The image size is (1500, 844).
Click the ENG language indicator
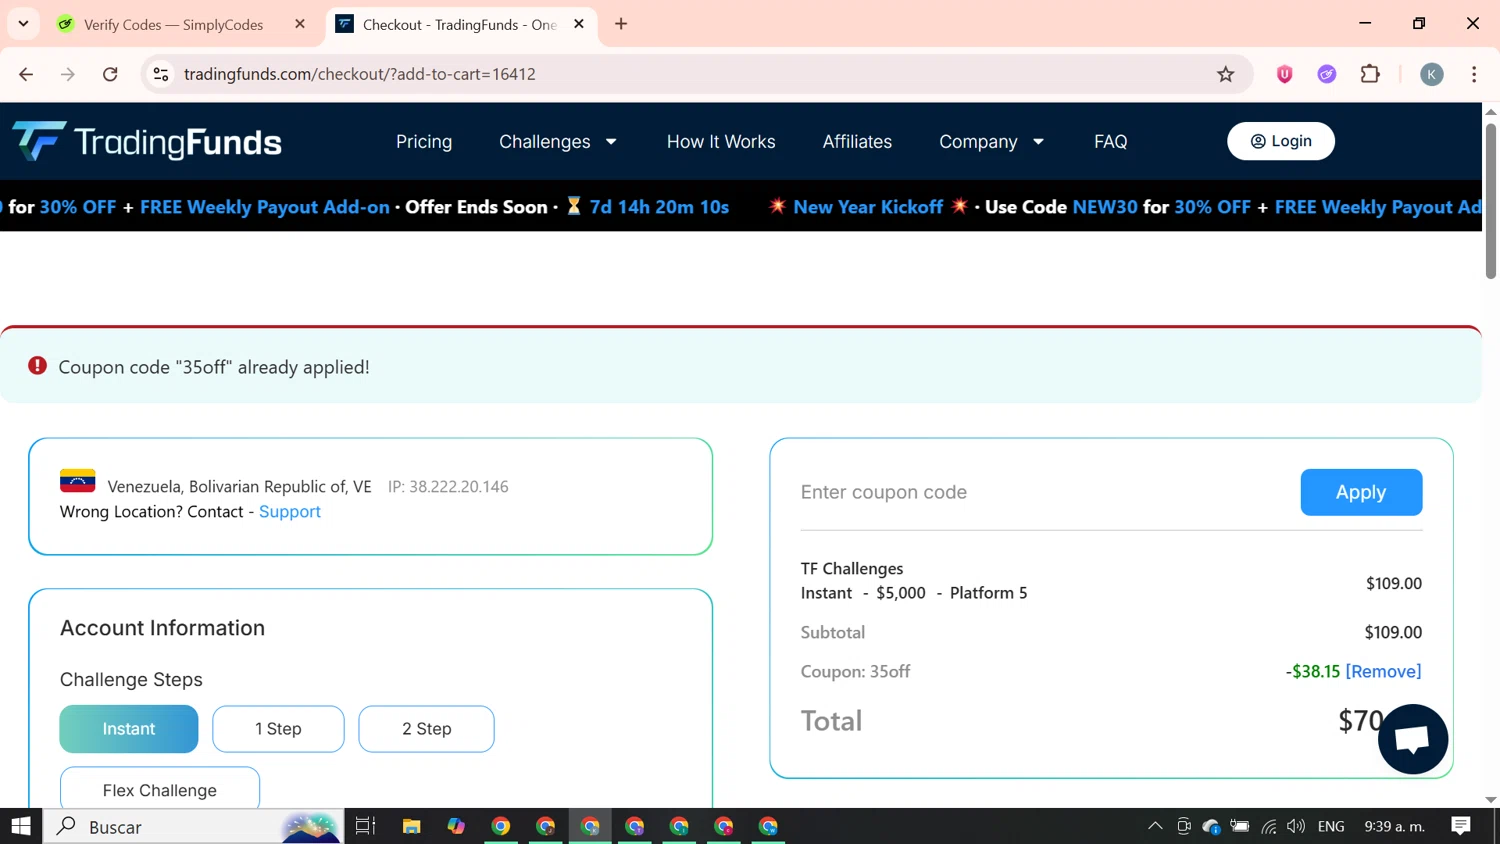point(1331,826)
